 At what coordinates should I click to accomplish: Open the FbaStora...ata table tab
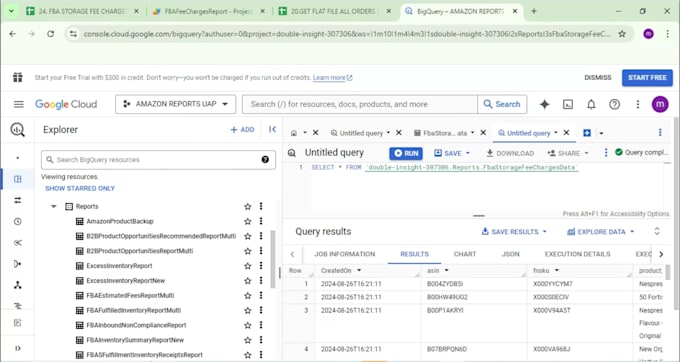coord(445,133)
